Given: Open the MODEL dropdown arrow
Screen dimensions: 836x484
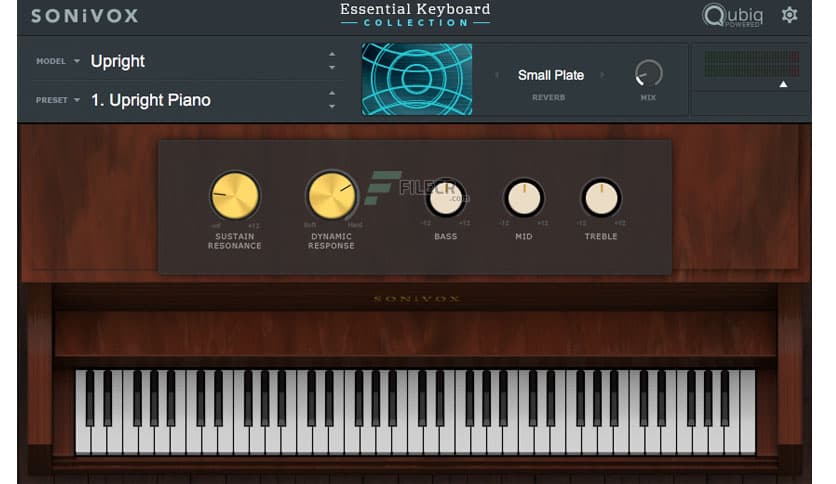Looking at the screenshot, I should 77,61.
